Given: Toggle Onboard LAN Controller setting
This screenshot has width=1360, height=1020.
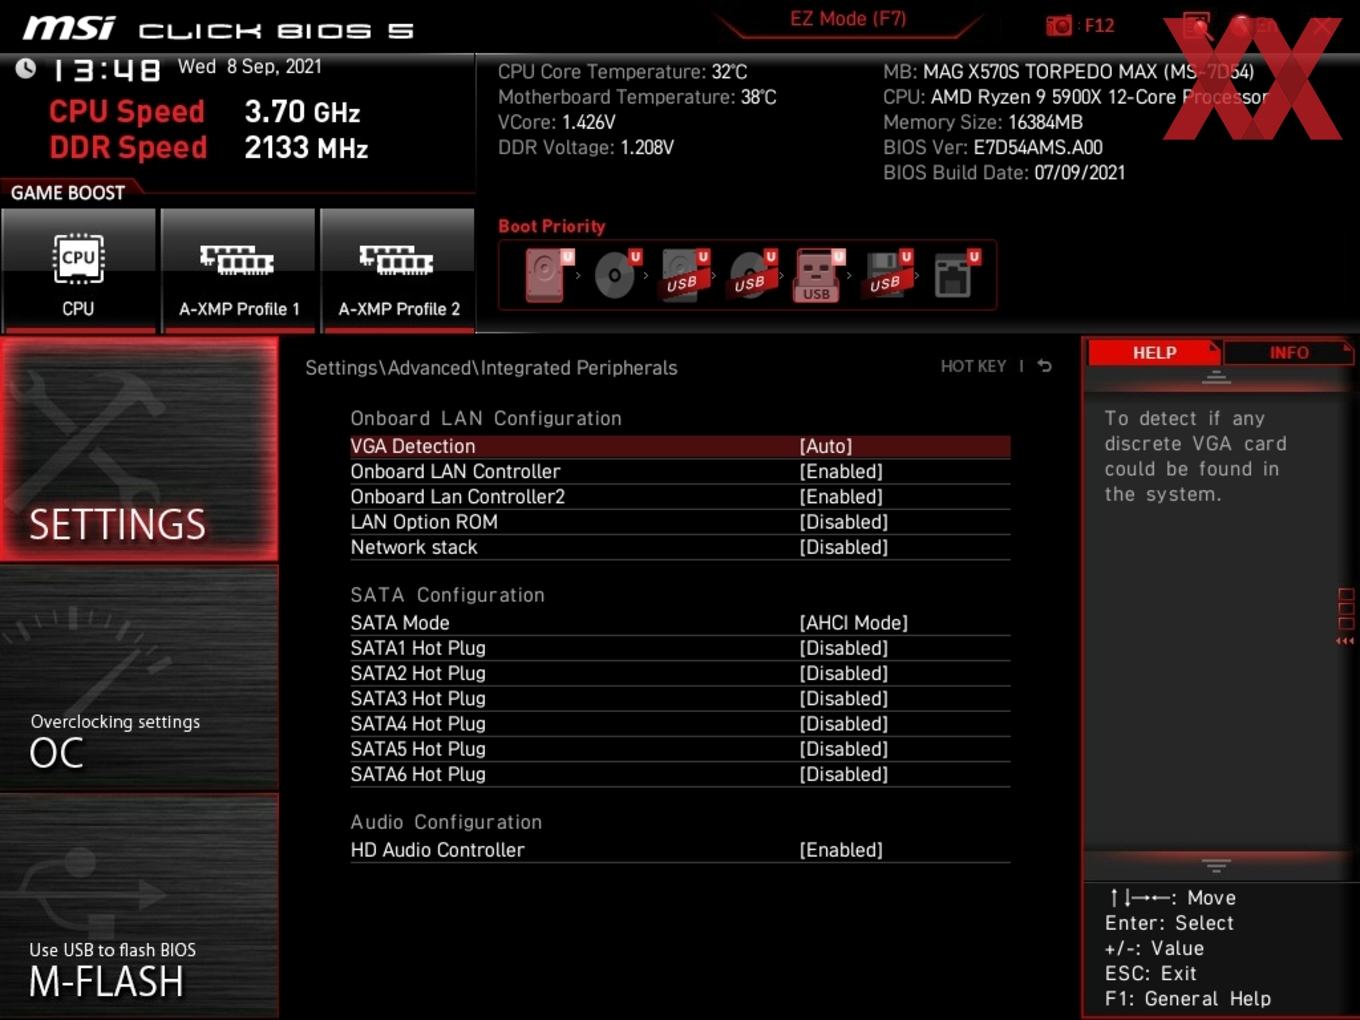Looking at the screenshot, I should coord(680,471).
